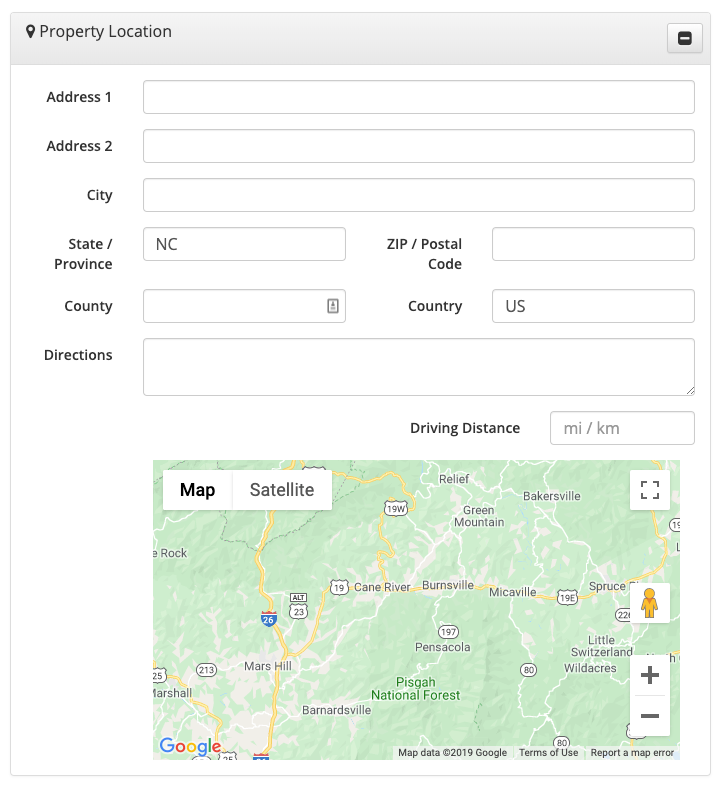Click the ZIP / Postal Code field
The height and width of the screenshot is (787, 722).
593,244
